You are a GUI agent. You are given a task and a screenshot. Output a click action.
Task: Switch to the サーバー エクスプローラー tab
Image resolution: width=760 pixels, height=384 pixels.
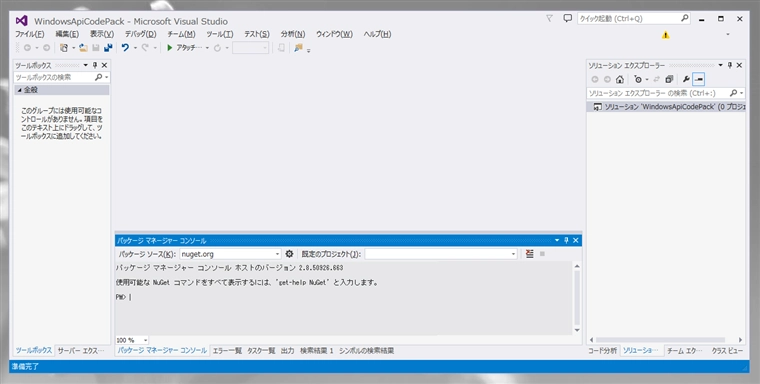81,351
